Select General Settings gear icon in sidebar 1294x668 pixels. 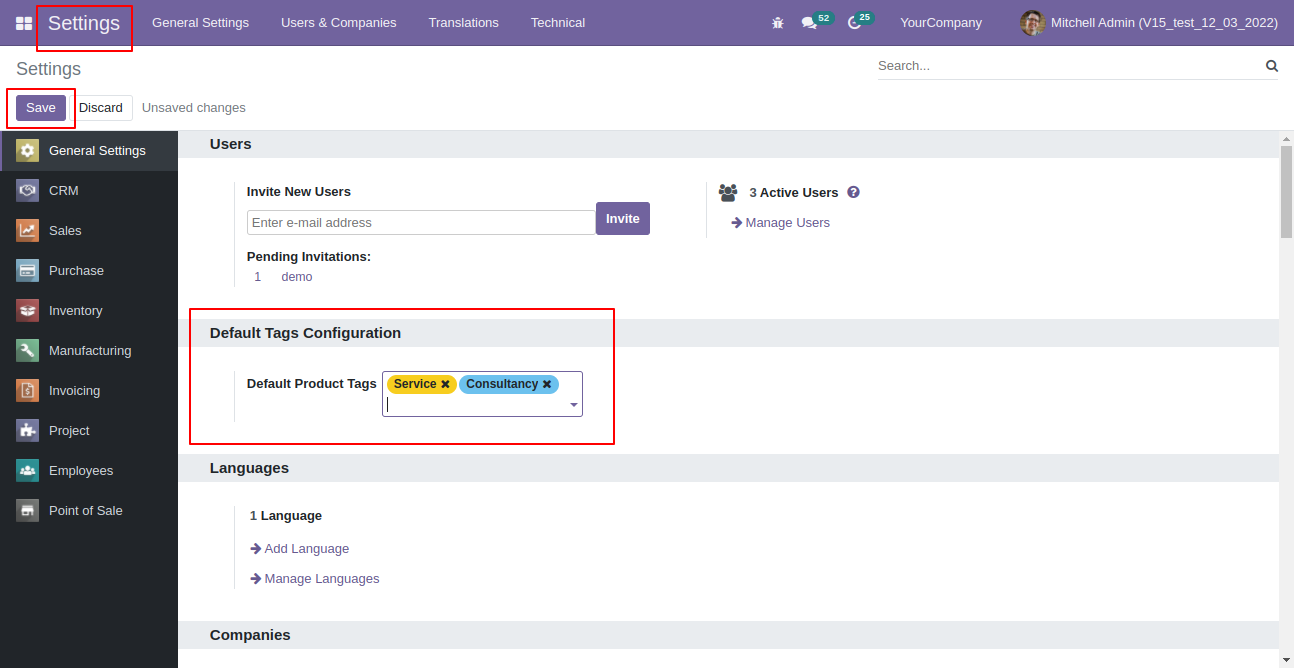point(28,150)
